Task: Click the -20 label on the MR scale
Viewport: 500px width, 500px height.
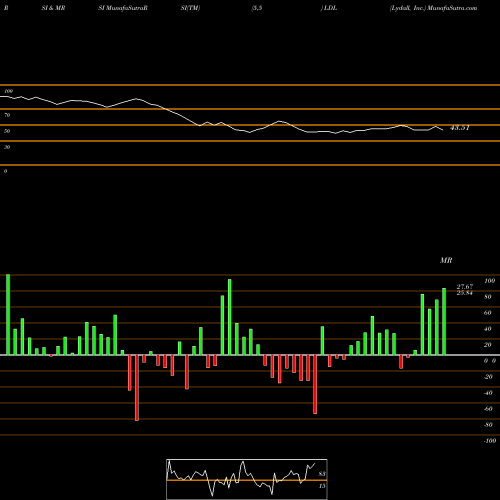Action: pyautogui.click(x=488, y=377)
